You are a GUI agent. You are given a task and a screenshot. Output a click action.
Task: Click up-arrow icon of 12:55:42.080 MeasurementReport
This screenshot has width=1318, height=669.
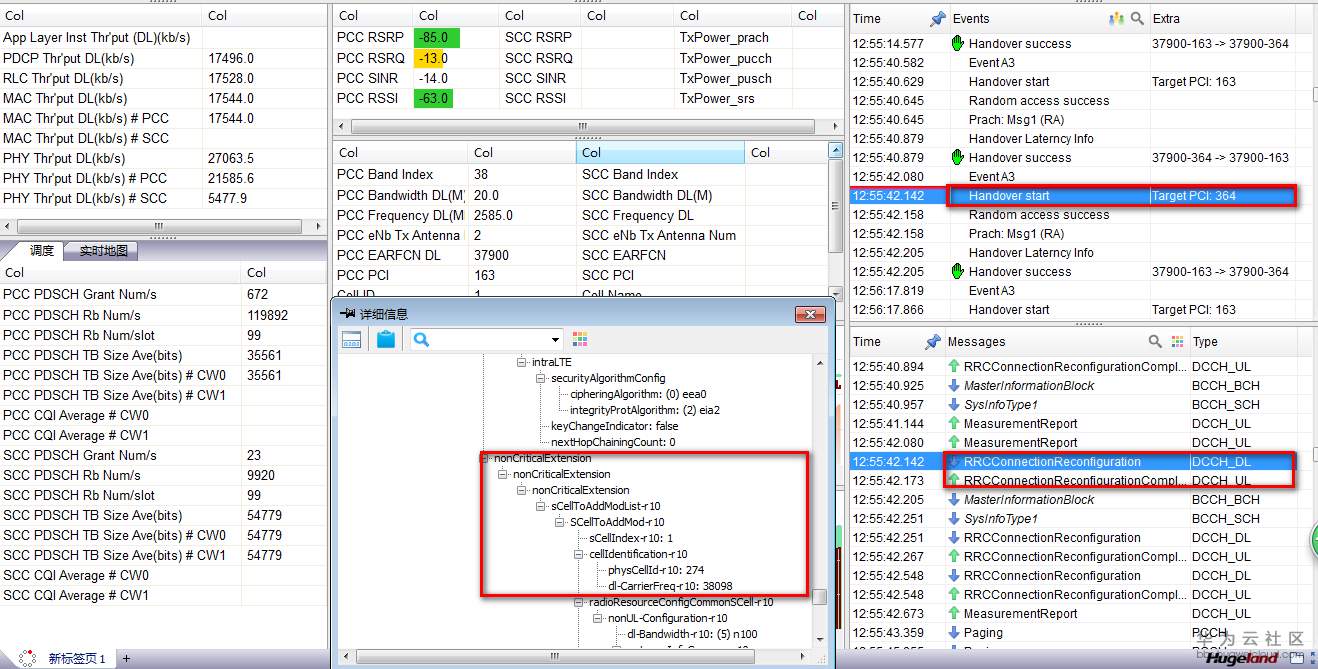954,442
